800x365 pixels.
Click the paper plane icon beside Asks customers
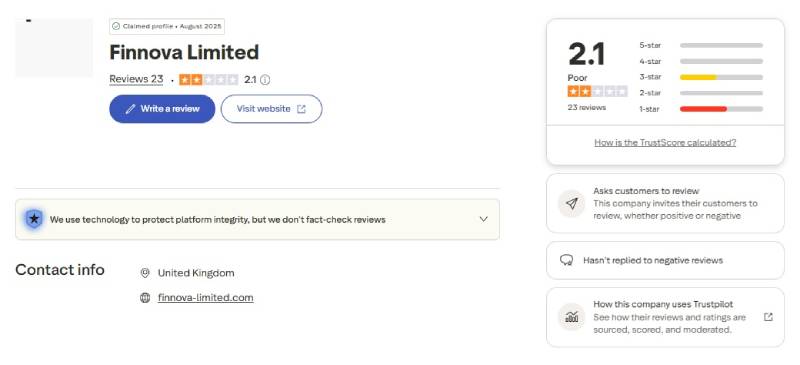571,204
